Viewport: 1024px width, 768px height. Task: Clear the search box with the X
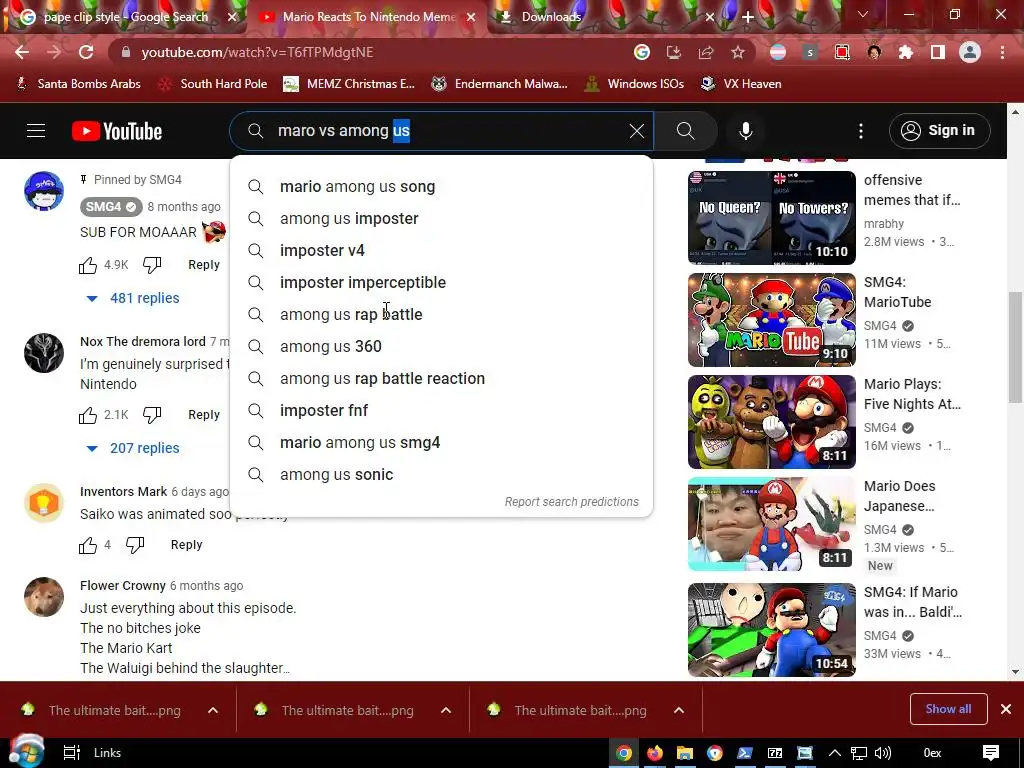pyautogui.click(x=637, y=131)
